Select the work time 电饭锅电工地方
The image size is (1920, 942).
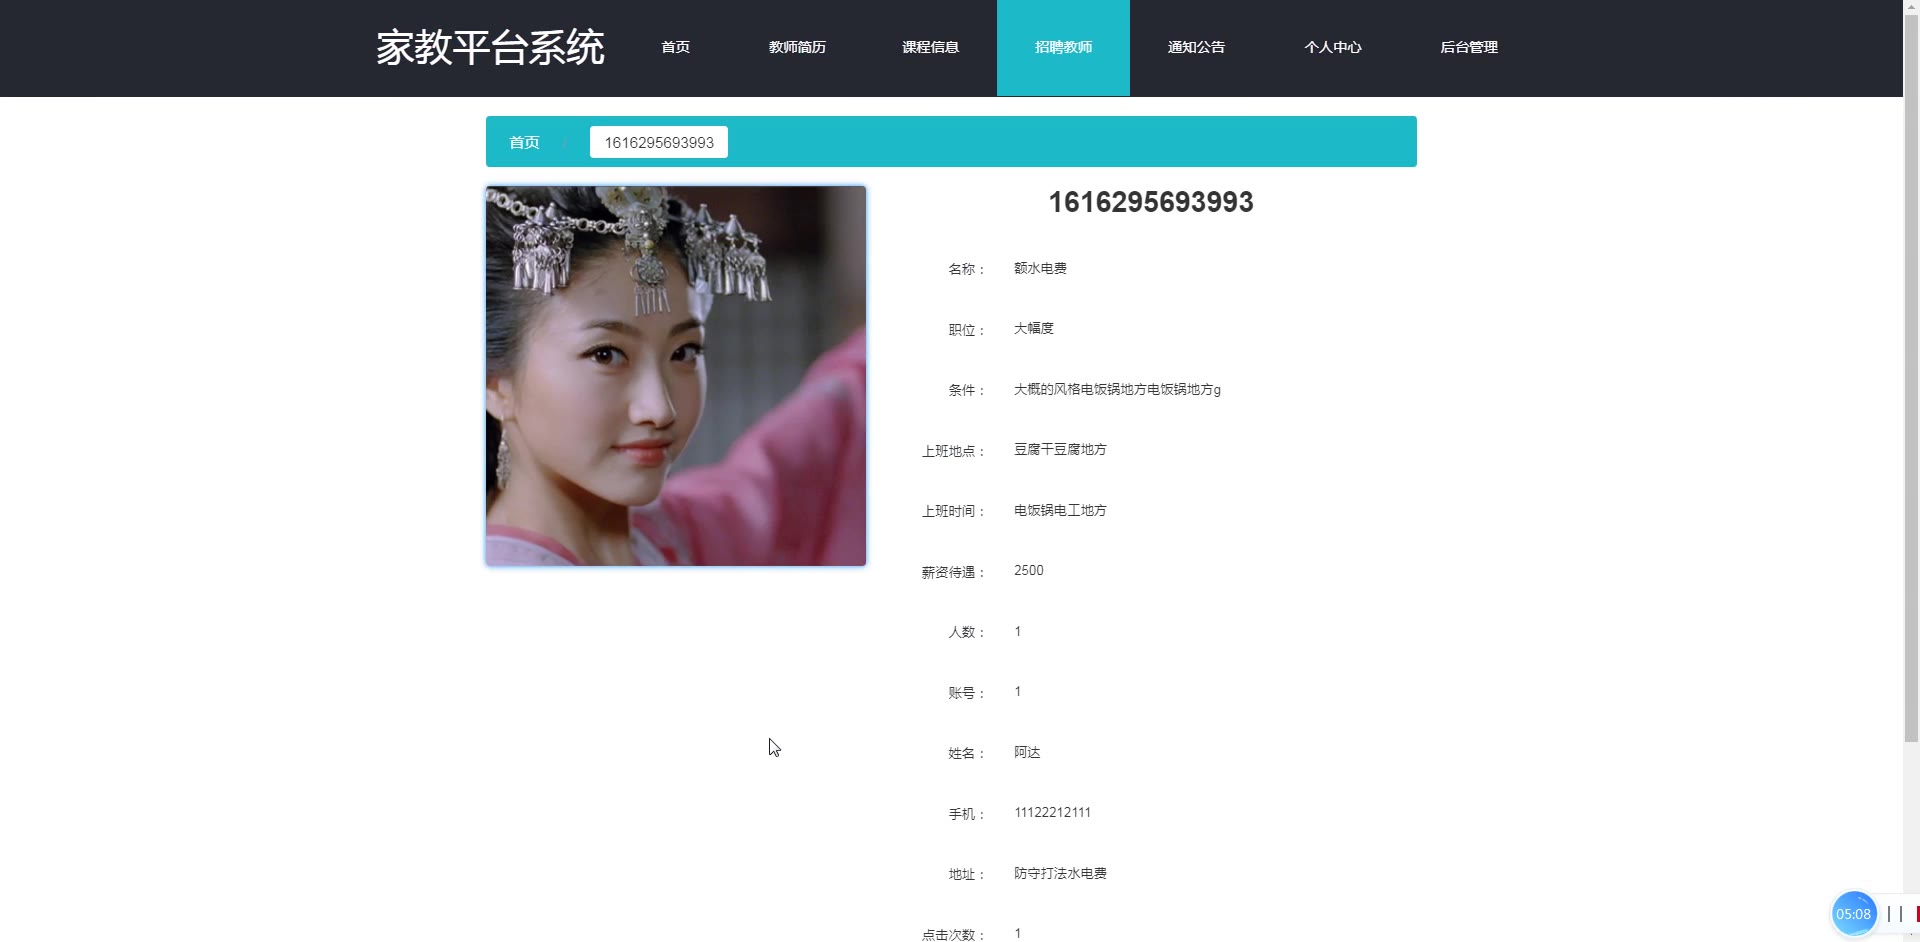click(x=1060, y=510)
